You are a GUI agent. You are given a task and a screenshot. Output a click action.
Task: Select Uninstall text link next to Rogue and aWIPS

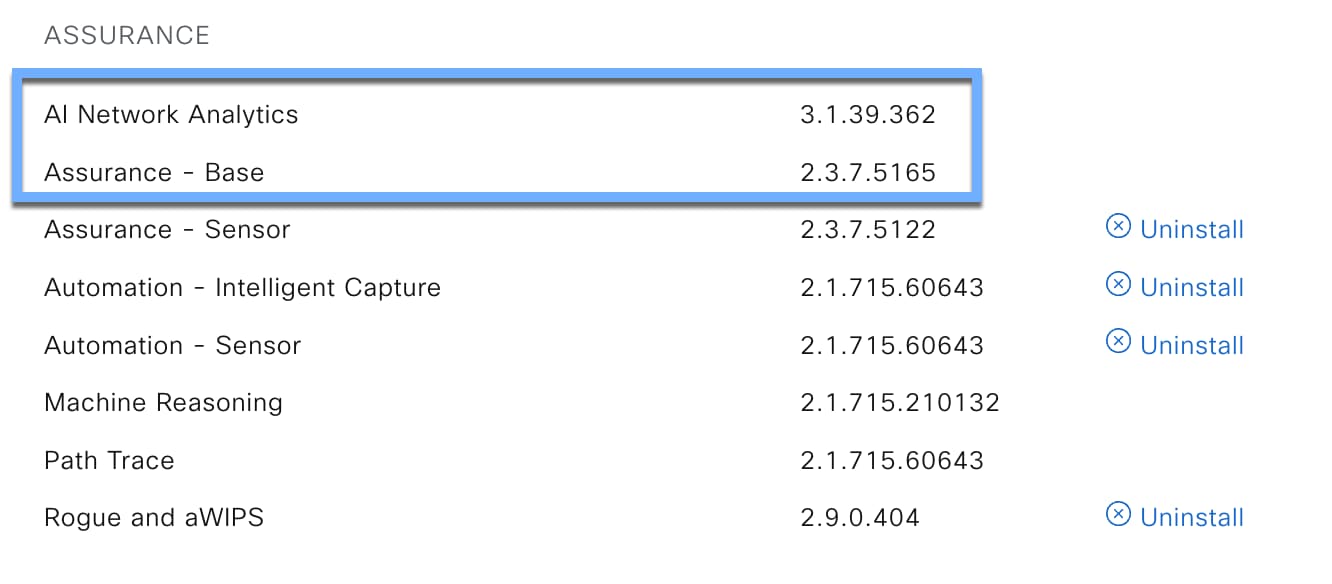coord(1192,518)
